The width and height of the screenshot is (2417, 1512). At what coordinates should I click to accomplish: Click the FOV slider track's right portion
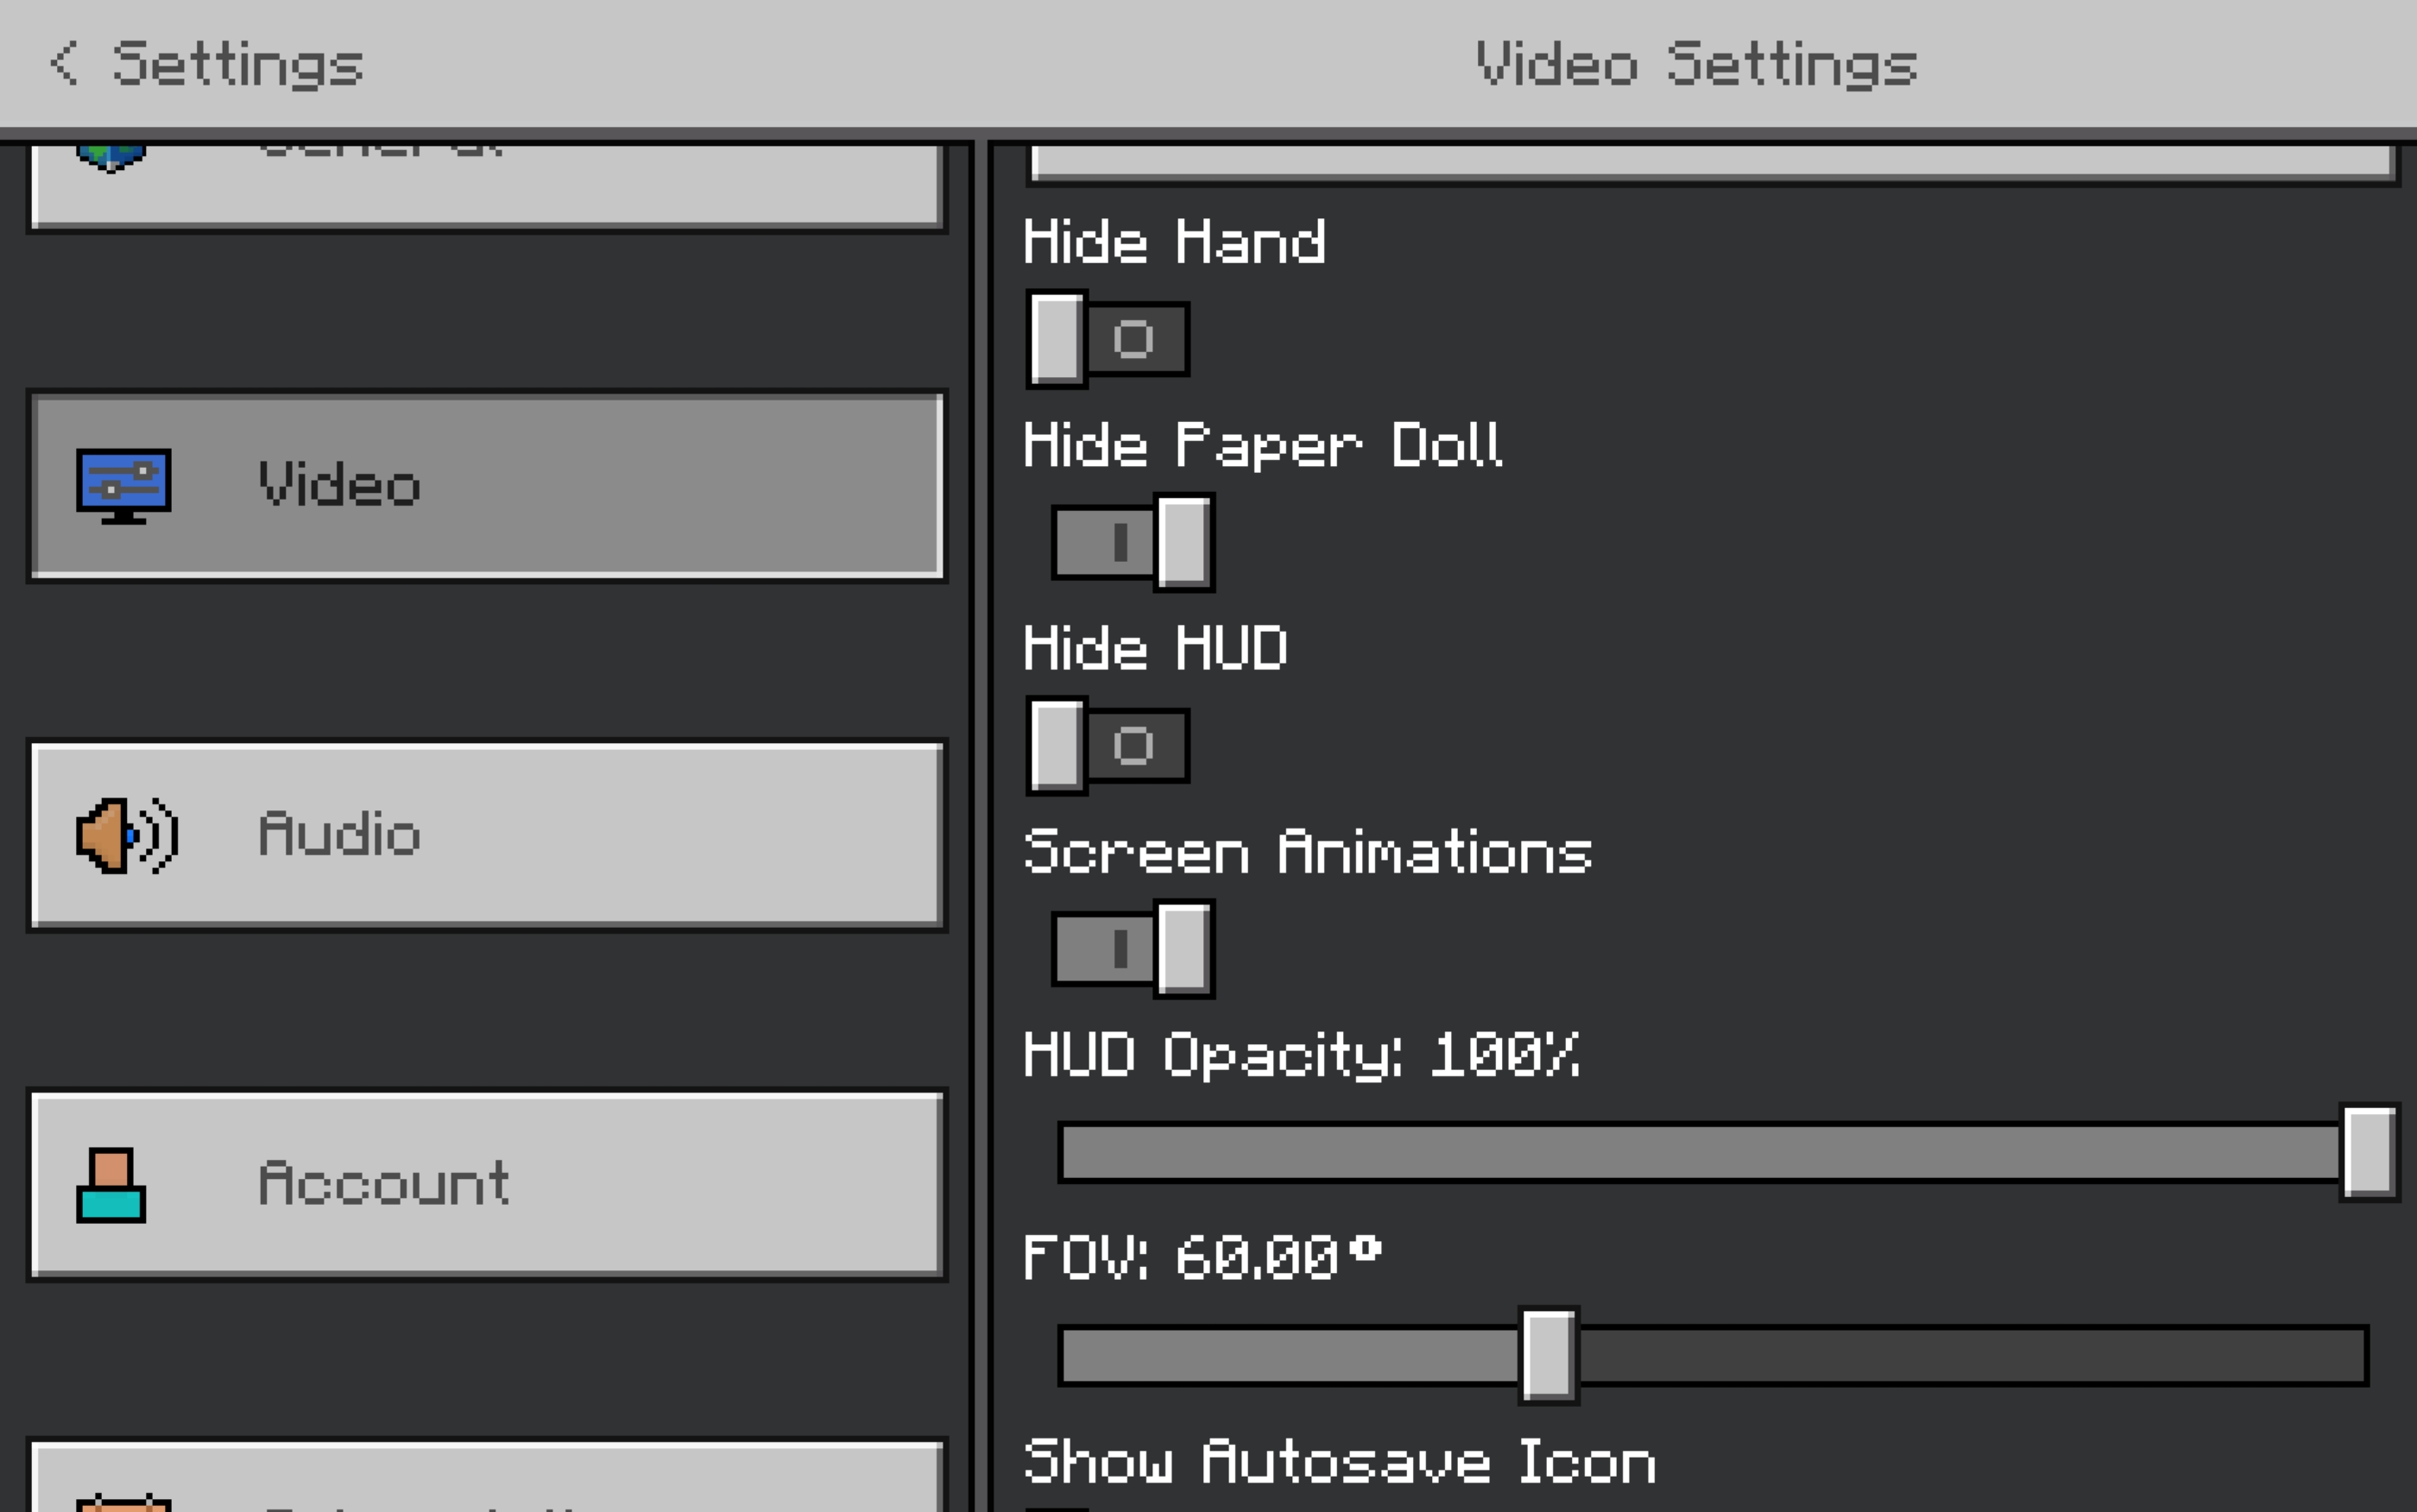coord(1970,1355)
